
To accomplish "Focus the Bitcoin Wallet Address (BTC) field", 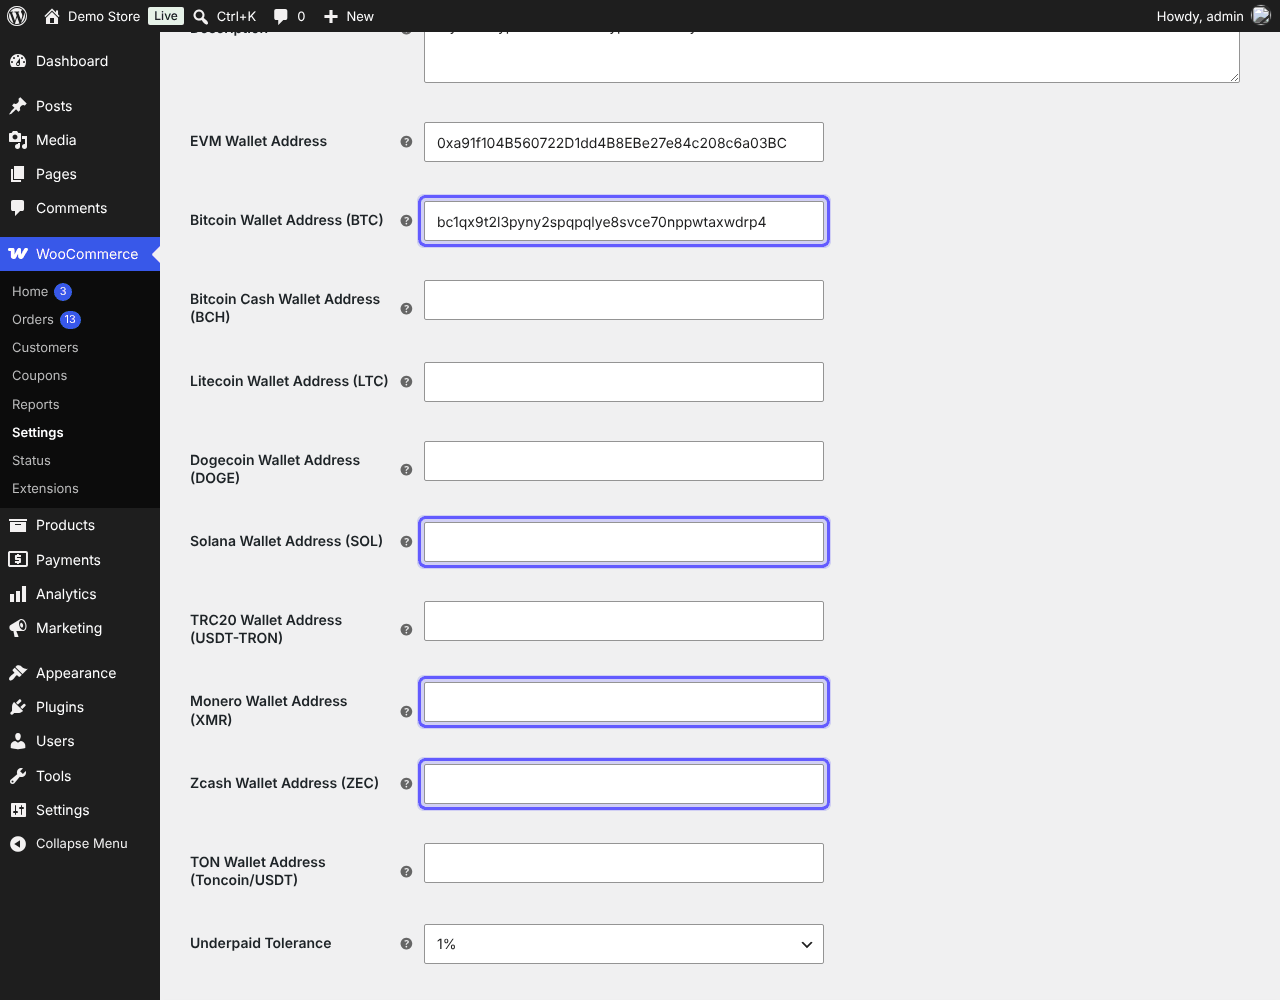I will coord(624,221).
